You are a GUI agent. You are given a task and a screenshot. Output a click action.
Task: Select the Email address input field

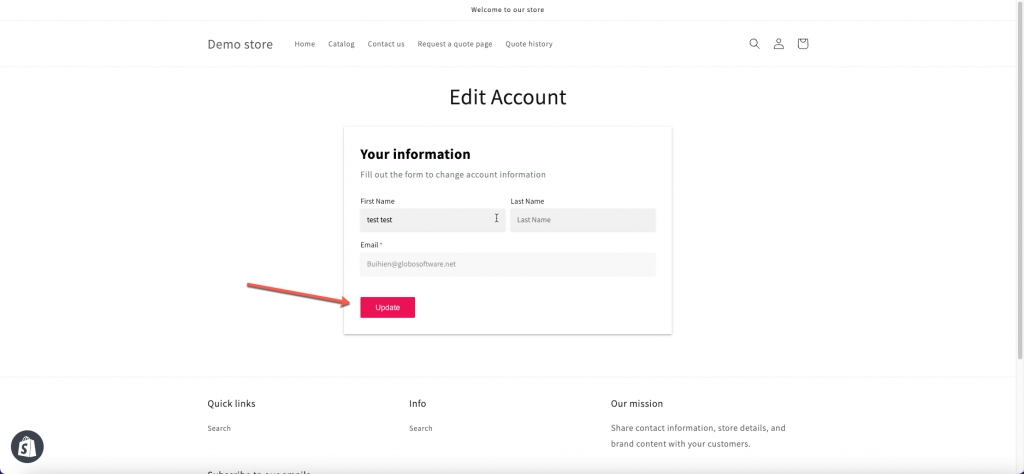coord(507,264)
